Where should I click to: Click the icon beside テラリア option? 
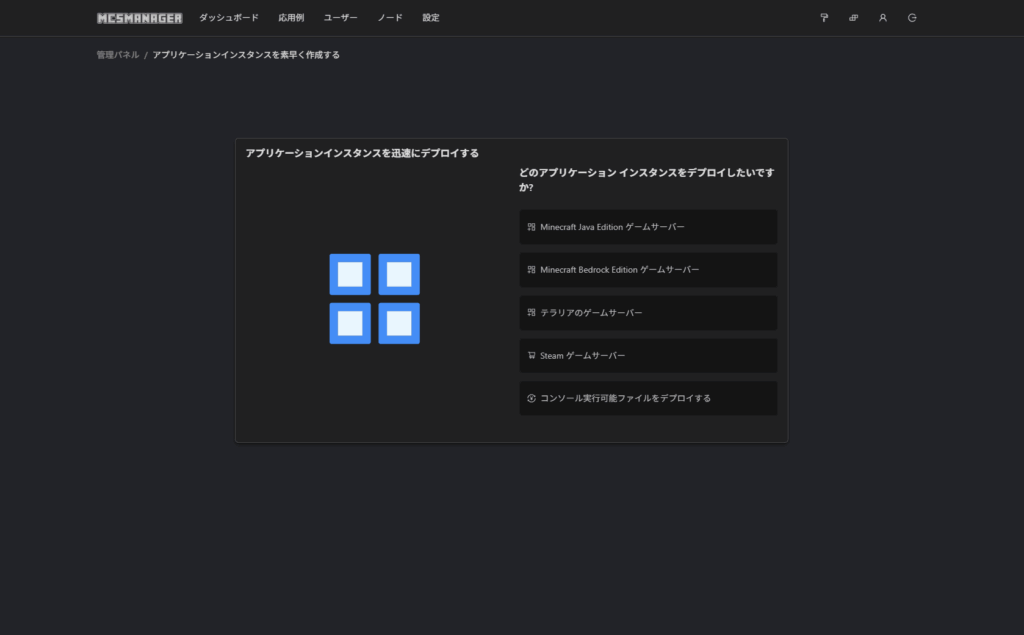click(x=532, y=312)
